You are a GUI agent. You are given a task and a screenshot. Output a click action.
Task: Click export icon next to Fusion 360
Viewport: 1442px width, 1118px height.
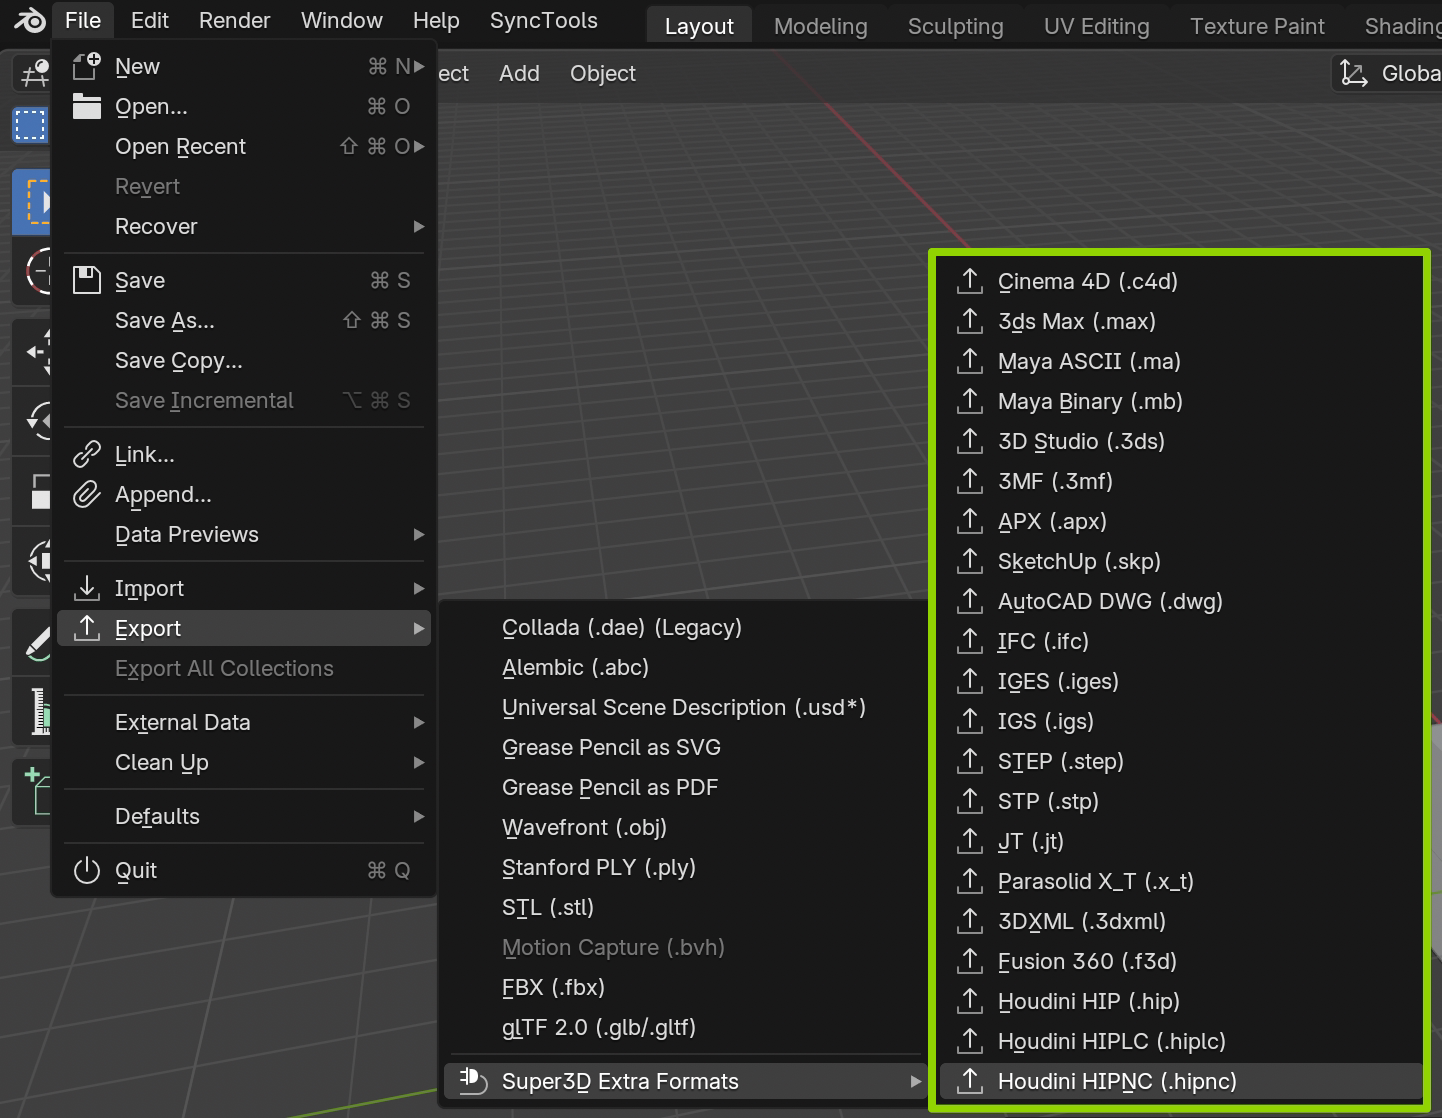click(x=970, y=961)
